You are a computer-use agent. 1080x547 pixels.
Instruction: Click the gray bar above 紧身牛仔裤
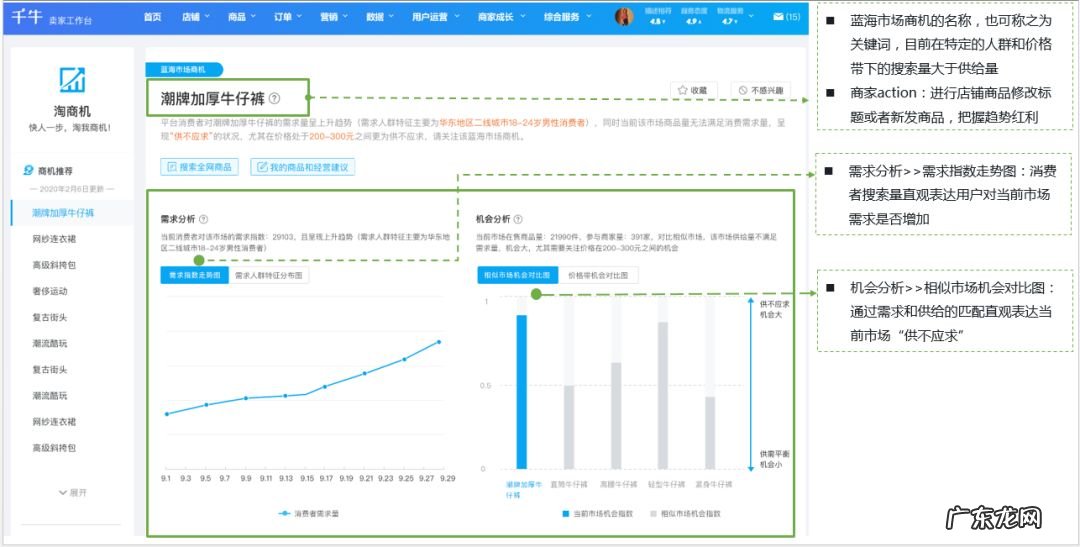710,433
